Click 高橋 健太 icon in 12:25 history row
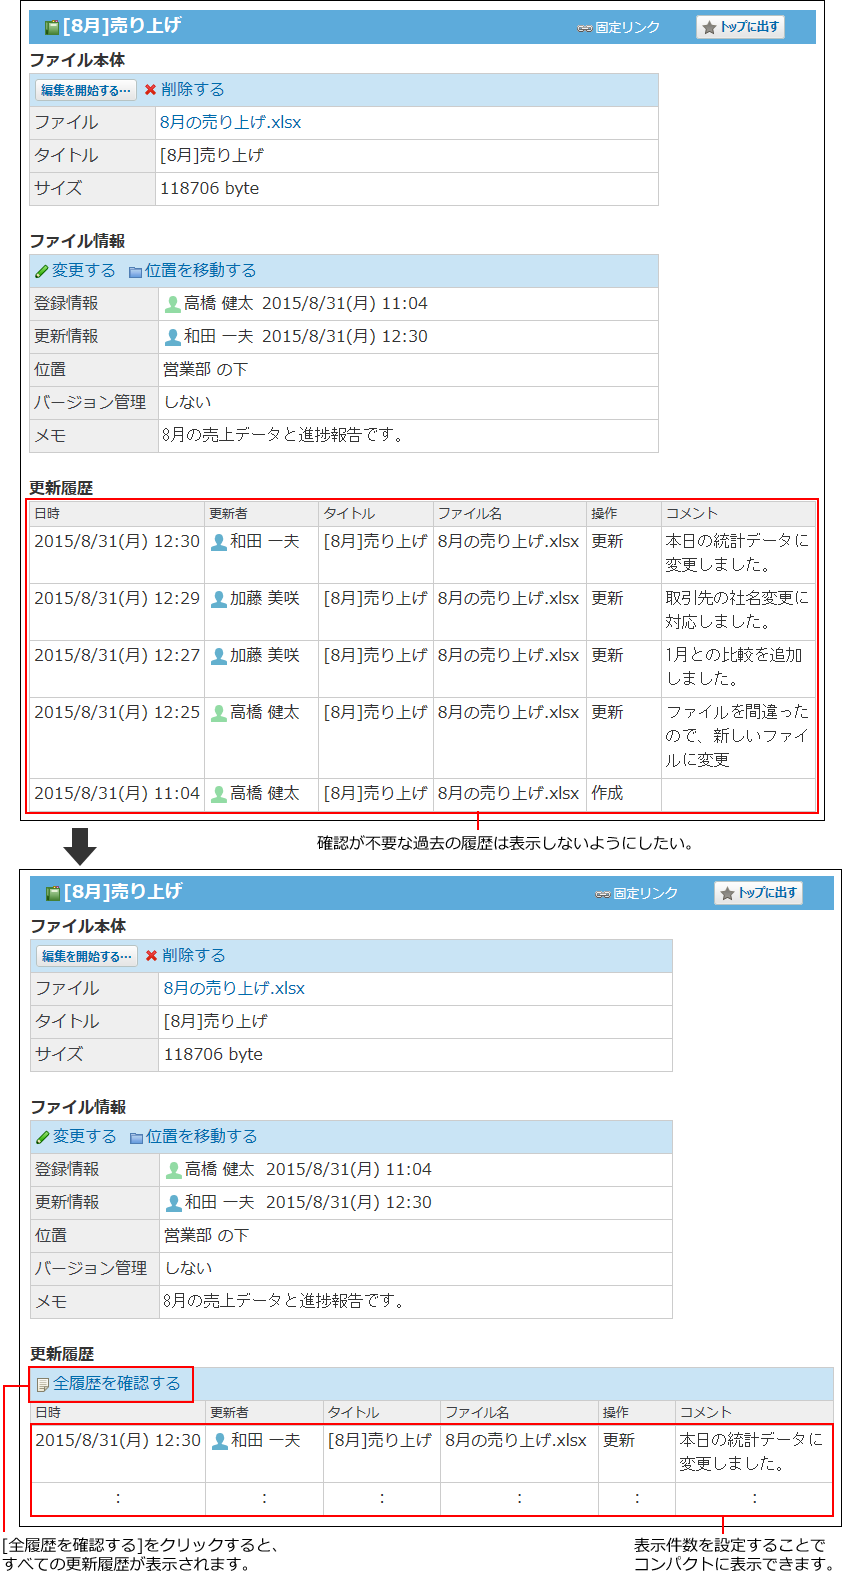The width and height of the screenshot is (842, 1580). (x=219, y=713)
